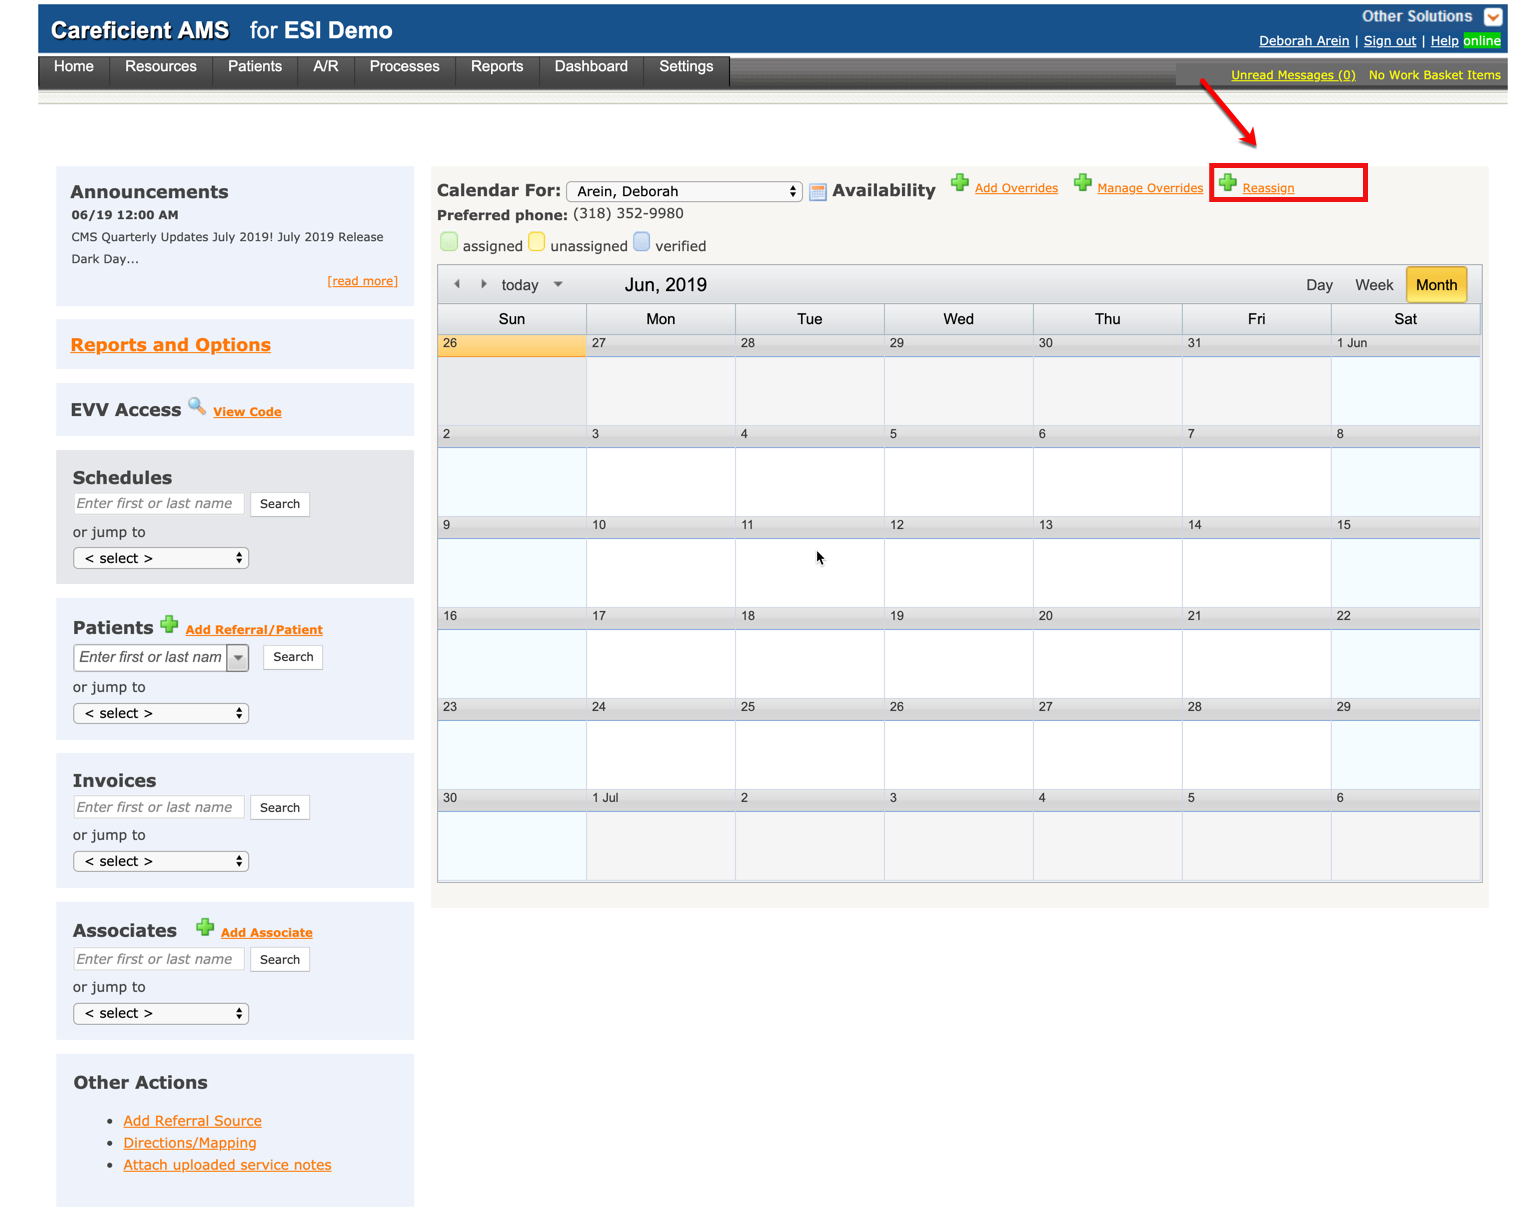Click read more in Announcements

click(x=362, y=282)
